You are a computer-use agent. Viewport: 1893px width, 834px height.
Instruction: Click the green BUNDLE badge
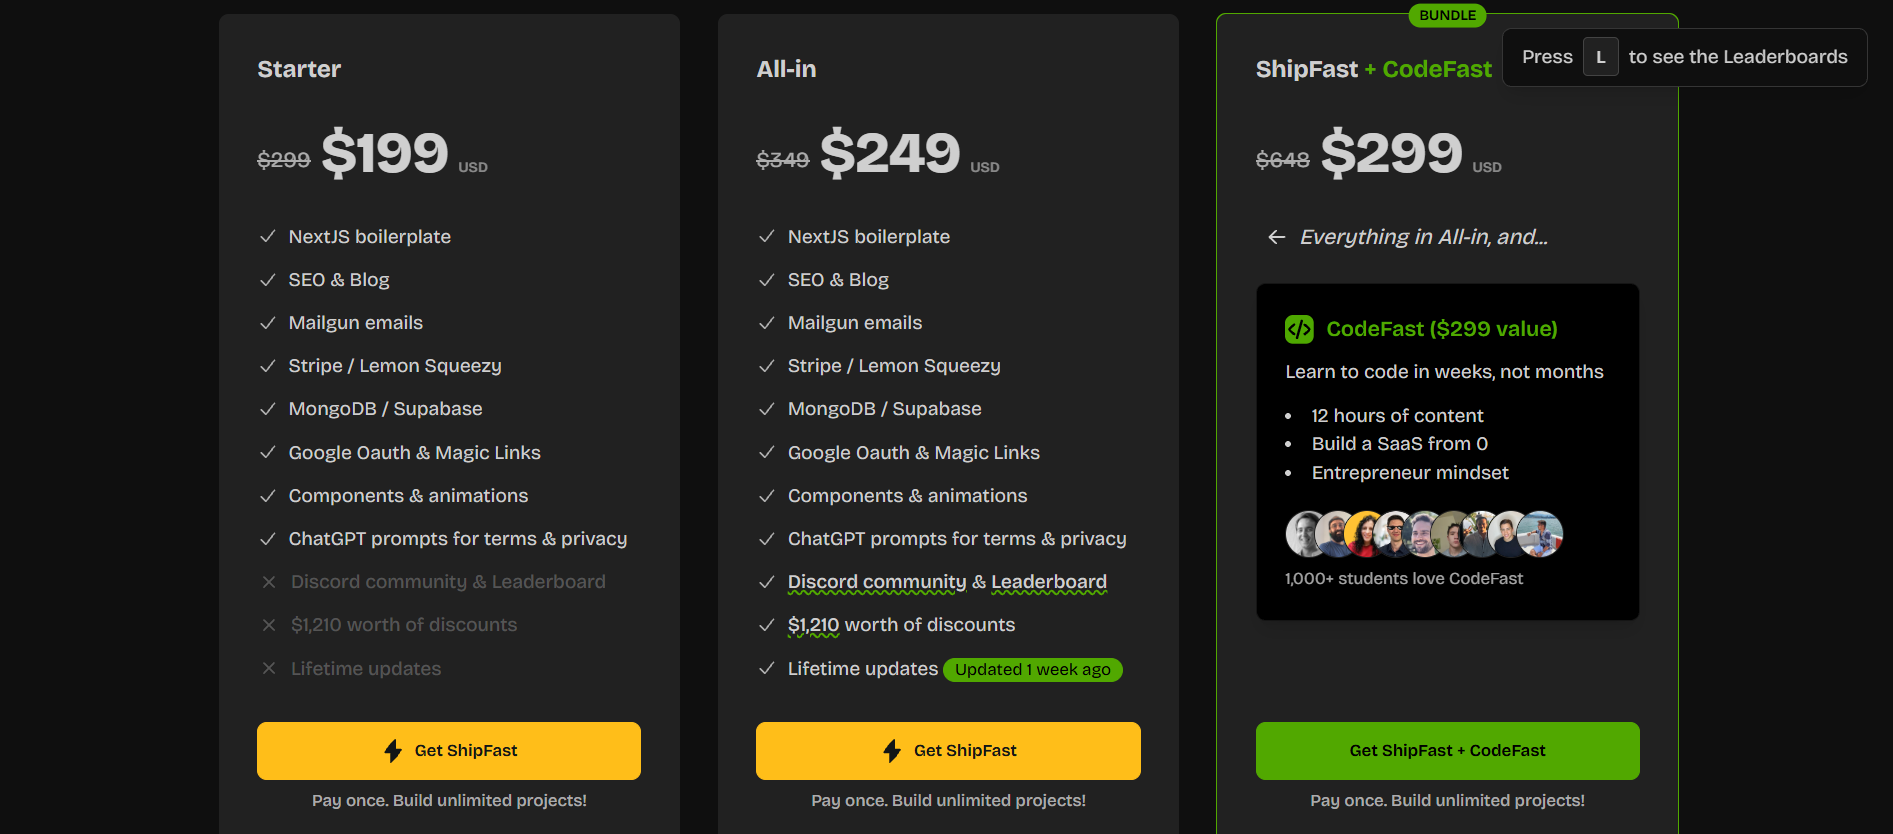coord(1447,15)
